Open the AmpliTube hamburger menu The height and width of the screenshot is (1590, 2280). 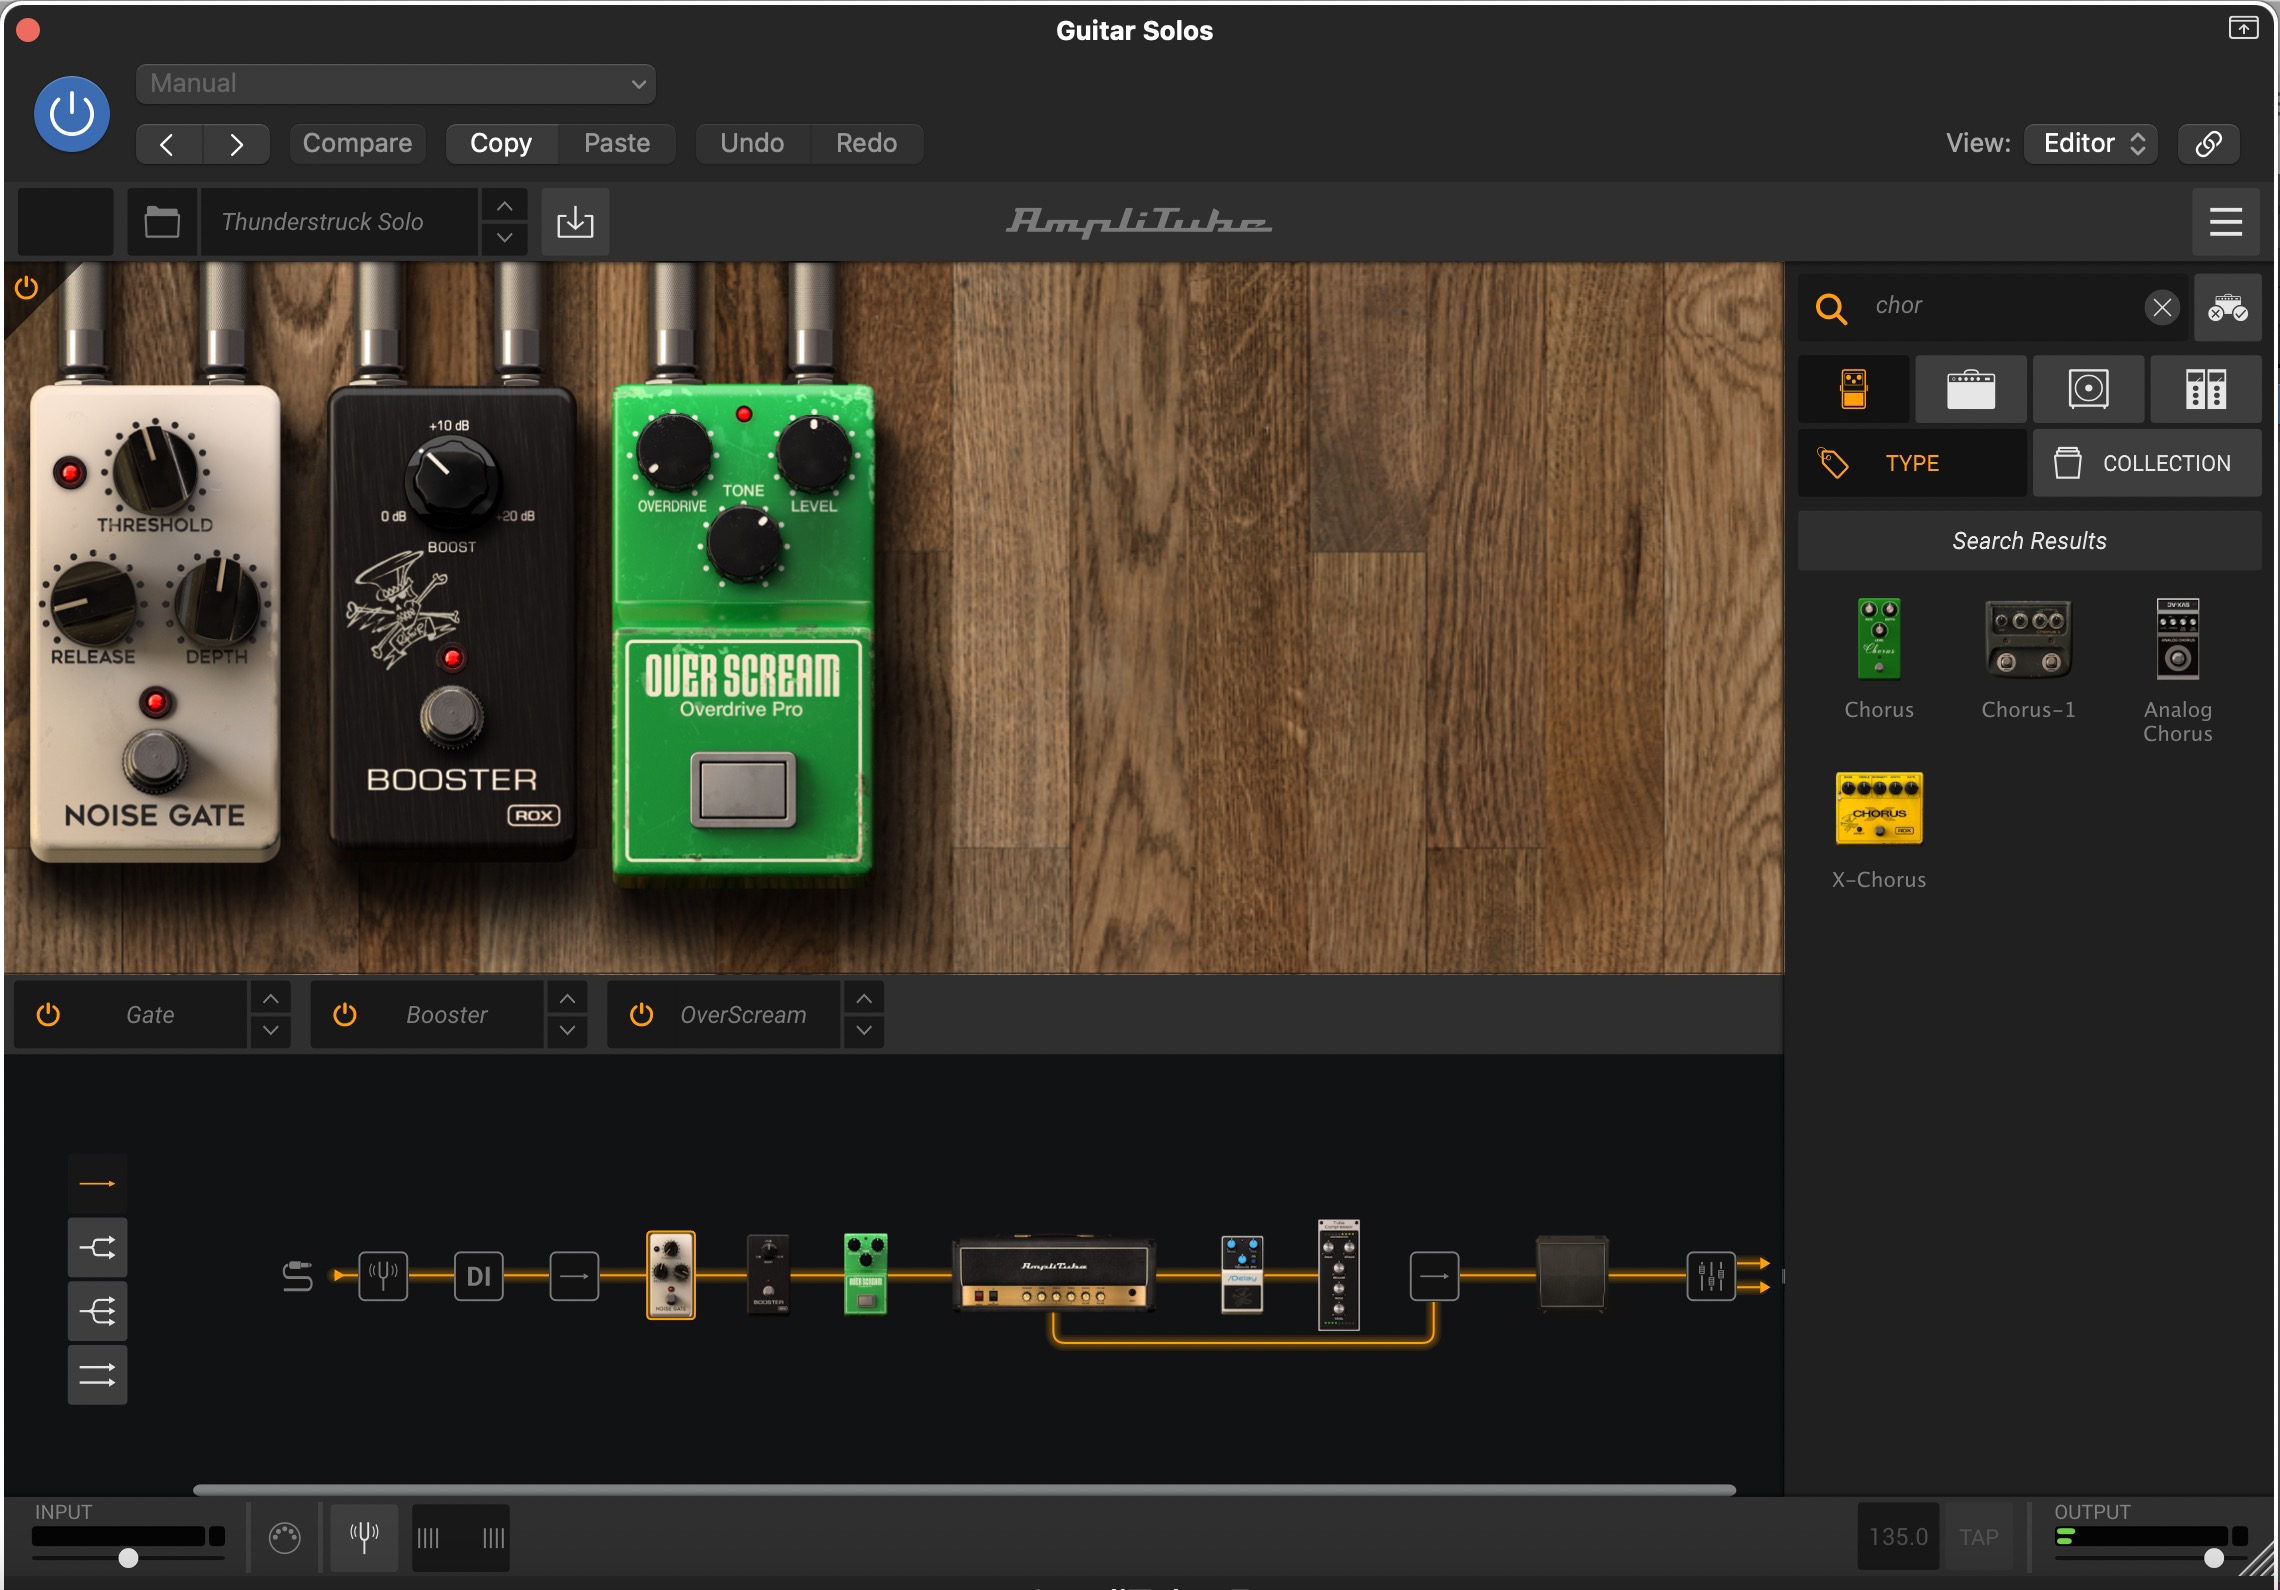tap(2225, 221)
